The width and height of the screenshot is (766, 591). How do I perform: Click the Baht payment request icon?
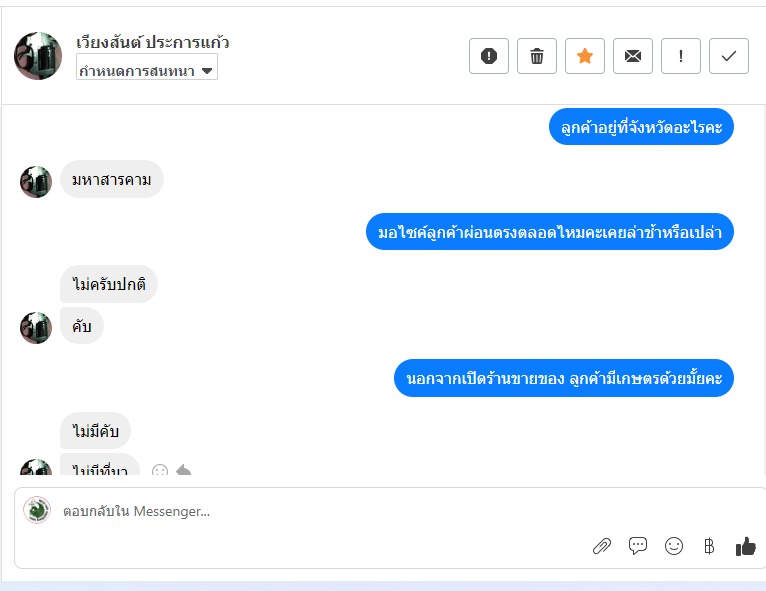(x=709, y=546)
